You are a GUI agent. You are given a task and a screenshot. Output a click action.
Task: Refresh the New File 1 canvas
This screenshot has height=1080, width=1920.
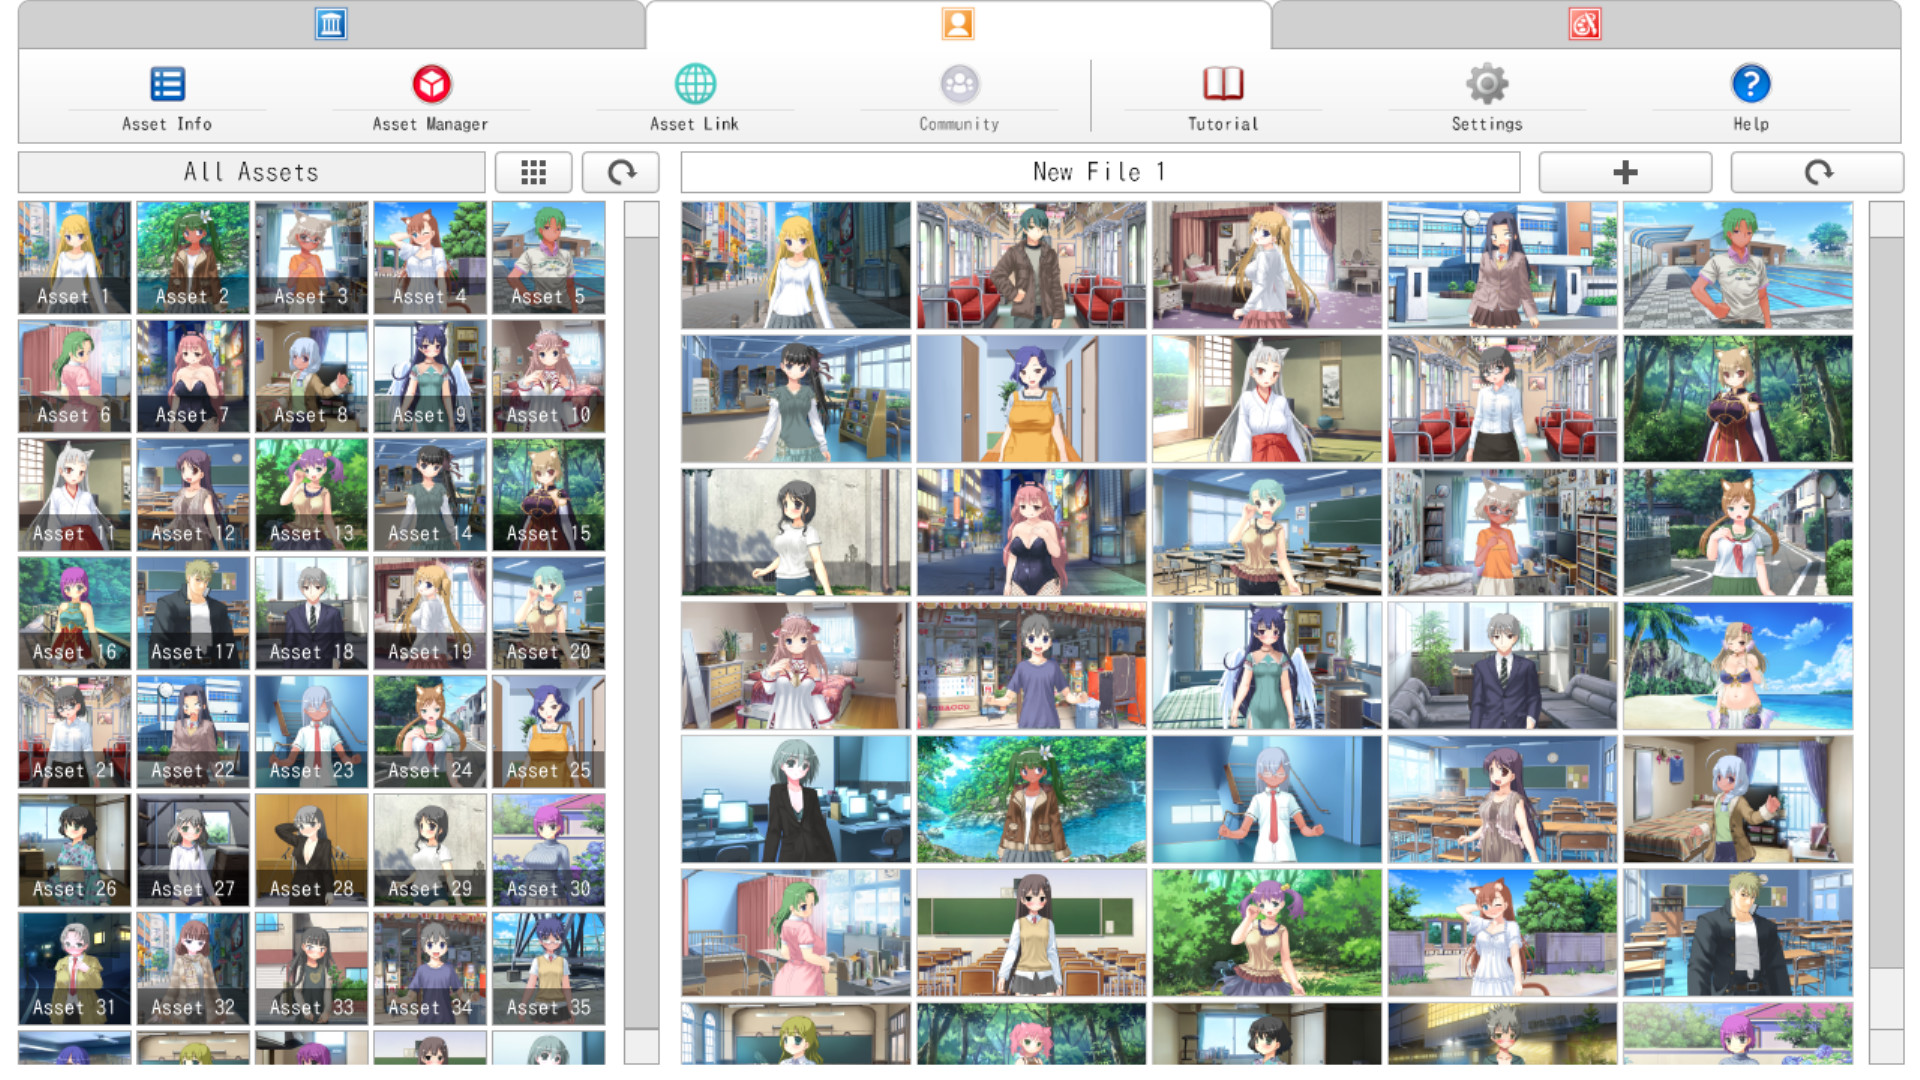pos(1817,172)
